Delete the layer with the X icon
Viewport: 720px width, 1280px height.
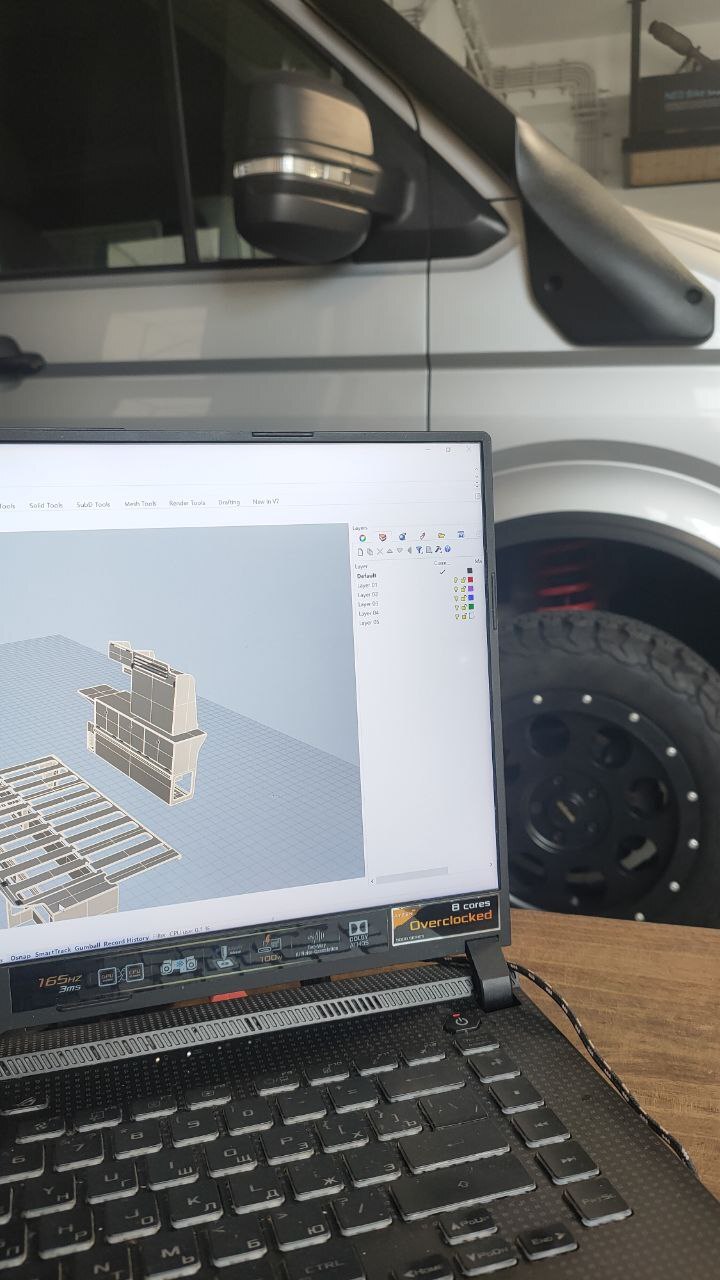pos(380,550)
